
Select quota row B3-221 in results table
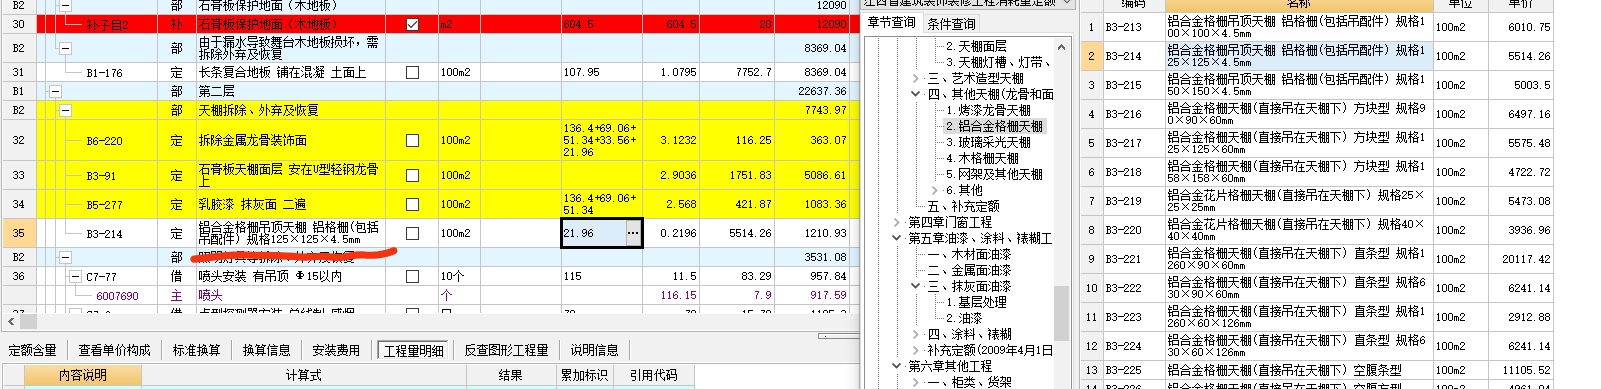1317,259
